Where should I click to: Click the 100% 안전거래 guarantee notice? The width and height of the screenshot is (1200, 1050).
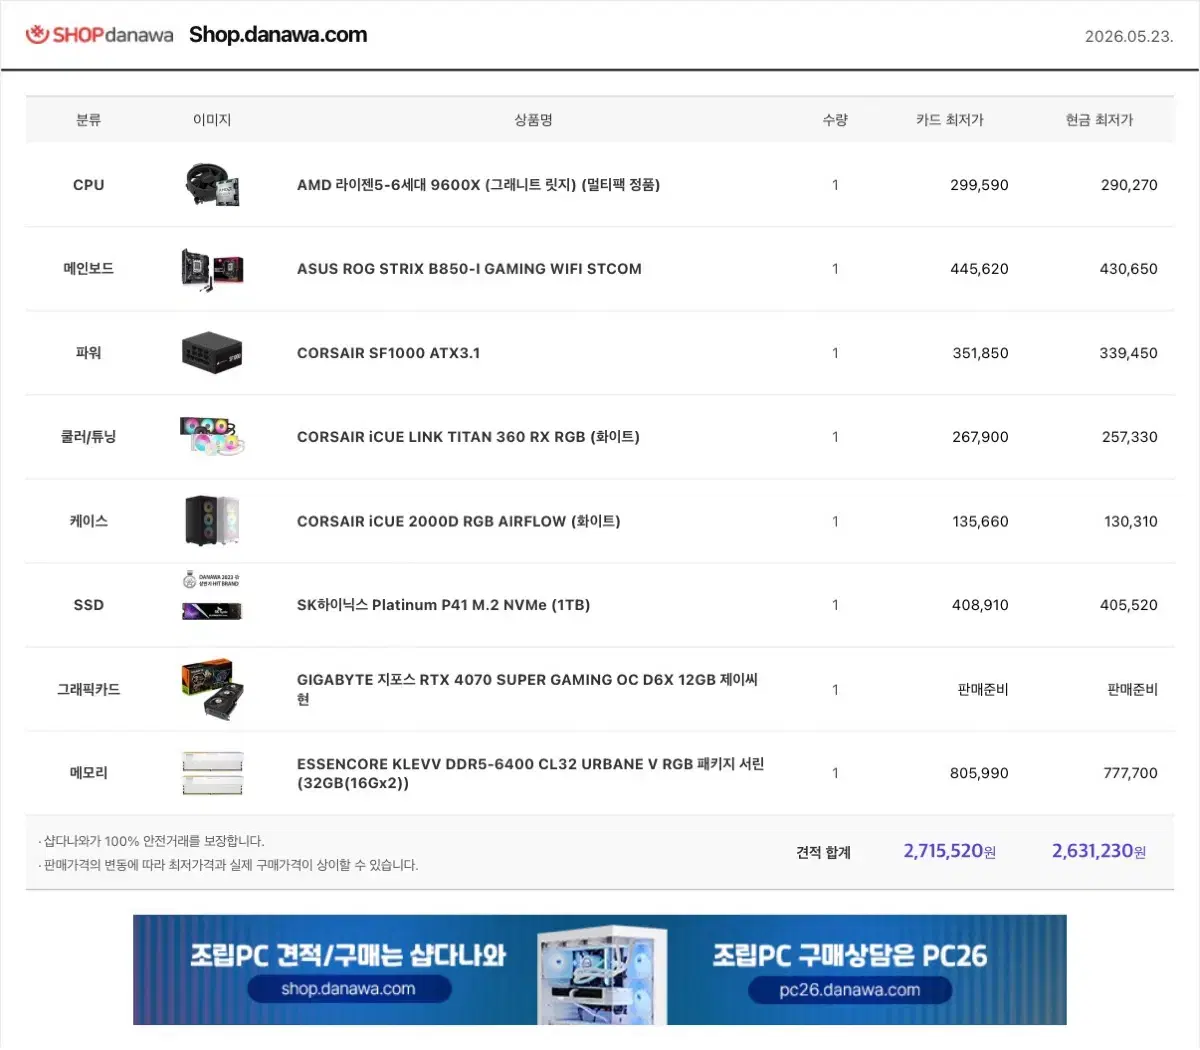click(x=151, y=841)
